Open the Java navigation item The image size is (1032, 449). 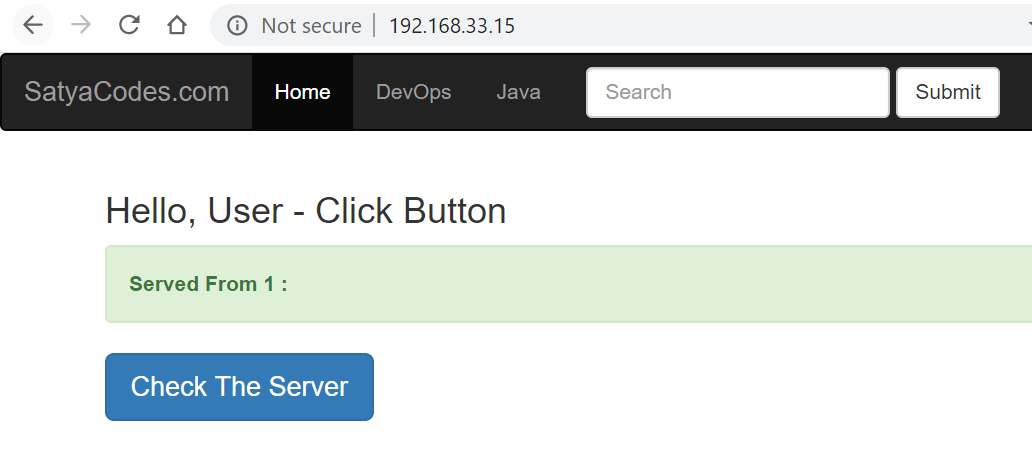pos(518,92)
